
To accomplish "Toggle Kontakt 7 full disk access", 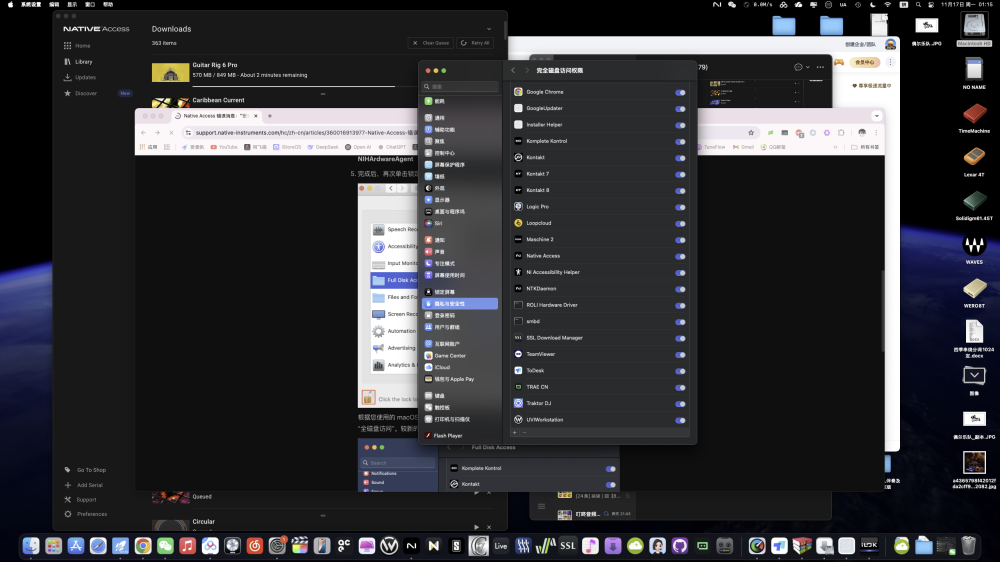I will 680,174.
